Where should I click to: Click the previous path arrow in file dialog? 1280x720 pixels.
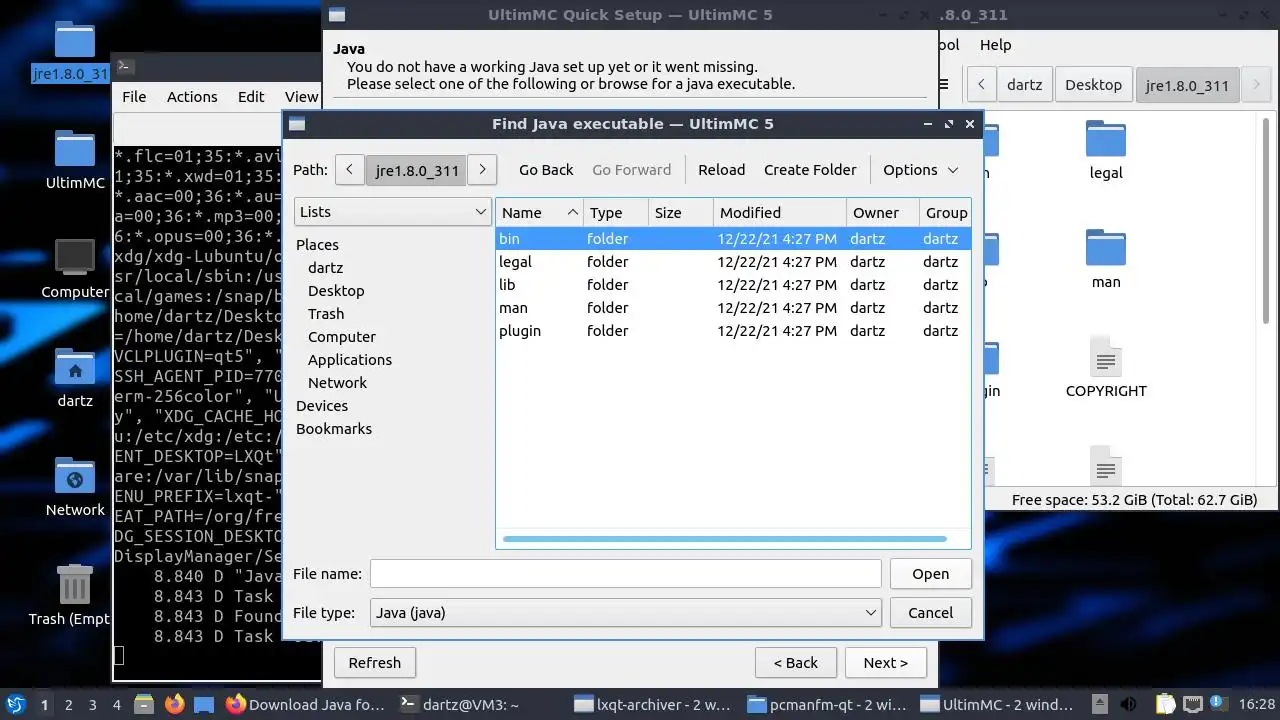pyautogui.click(x=349, y=170)
